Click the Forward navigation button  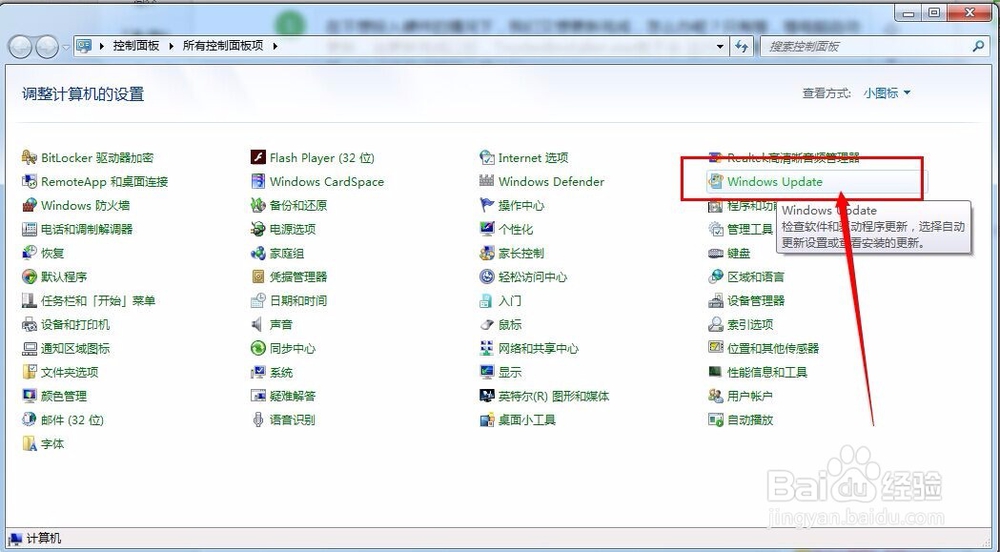tap(47, 47)
